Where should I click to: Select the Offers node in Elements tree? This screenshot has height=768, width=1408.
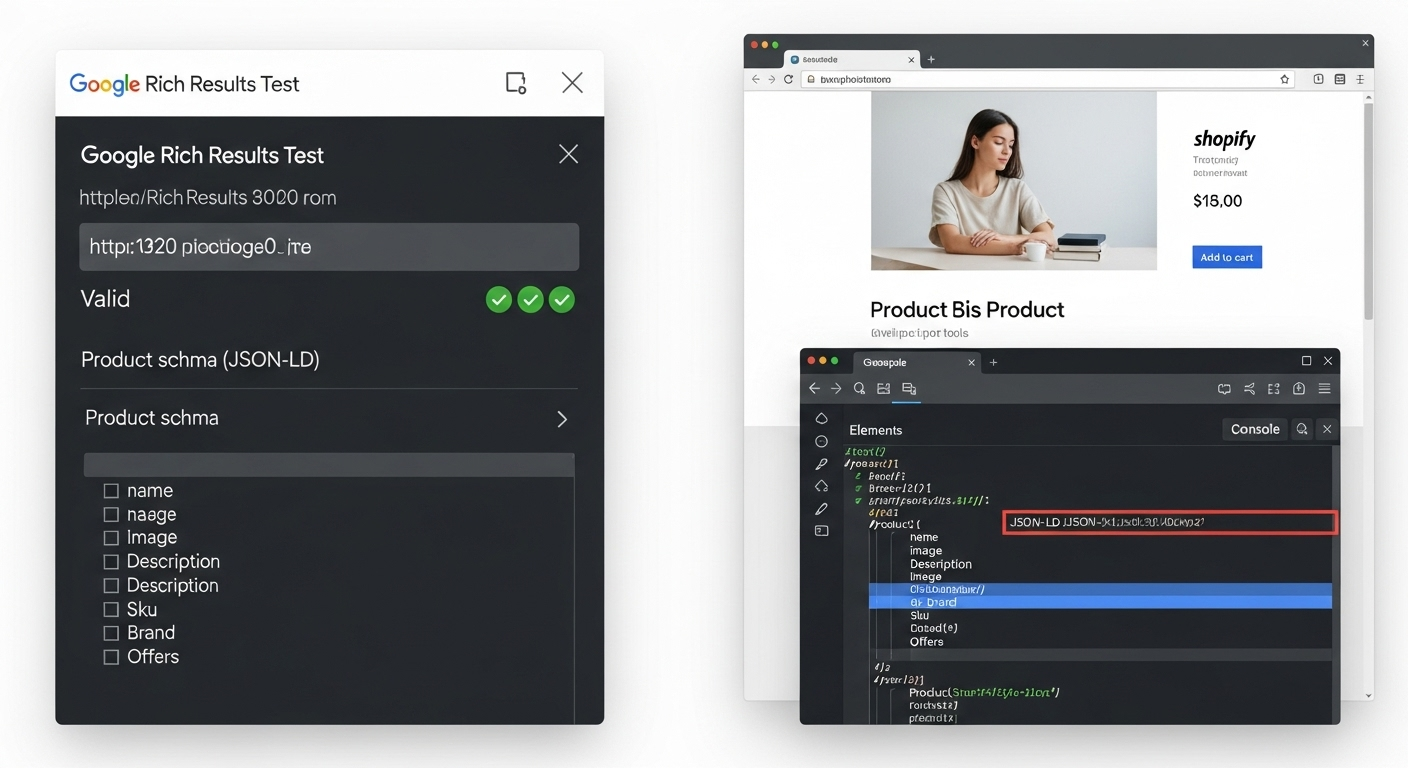tap(926, 642)
